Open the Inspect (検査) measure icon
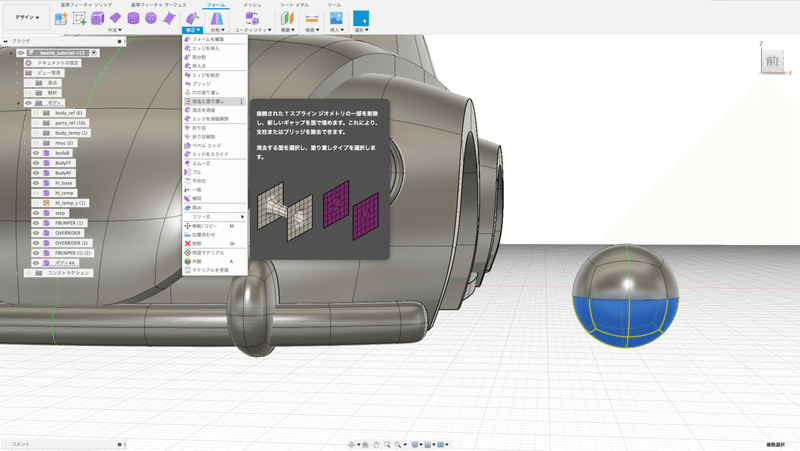This screenshot has height=451, width=800. [x=311, y=18]
